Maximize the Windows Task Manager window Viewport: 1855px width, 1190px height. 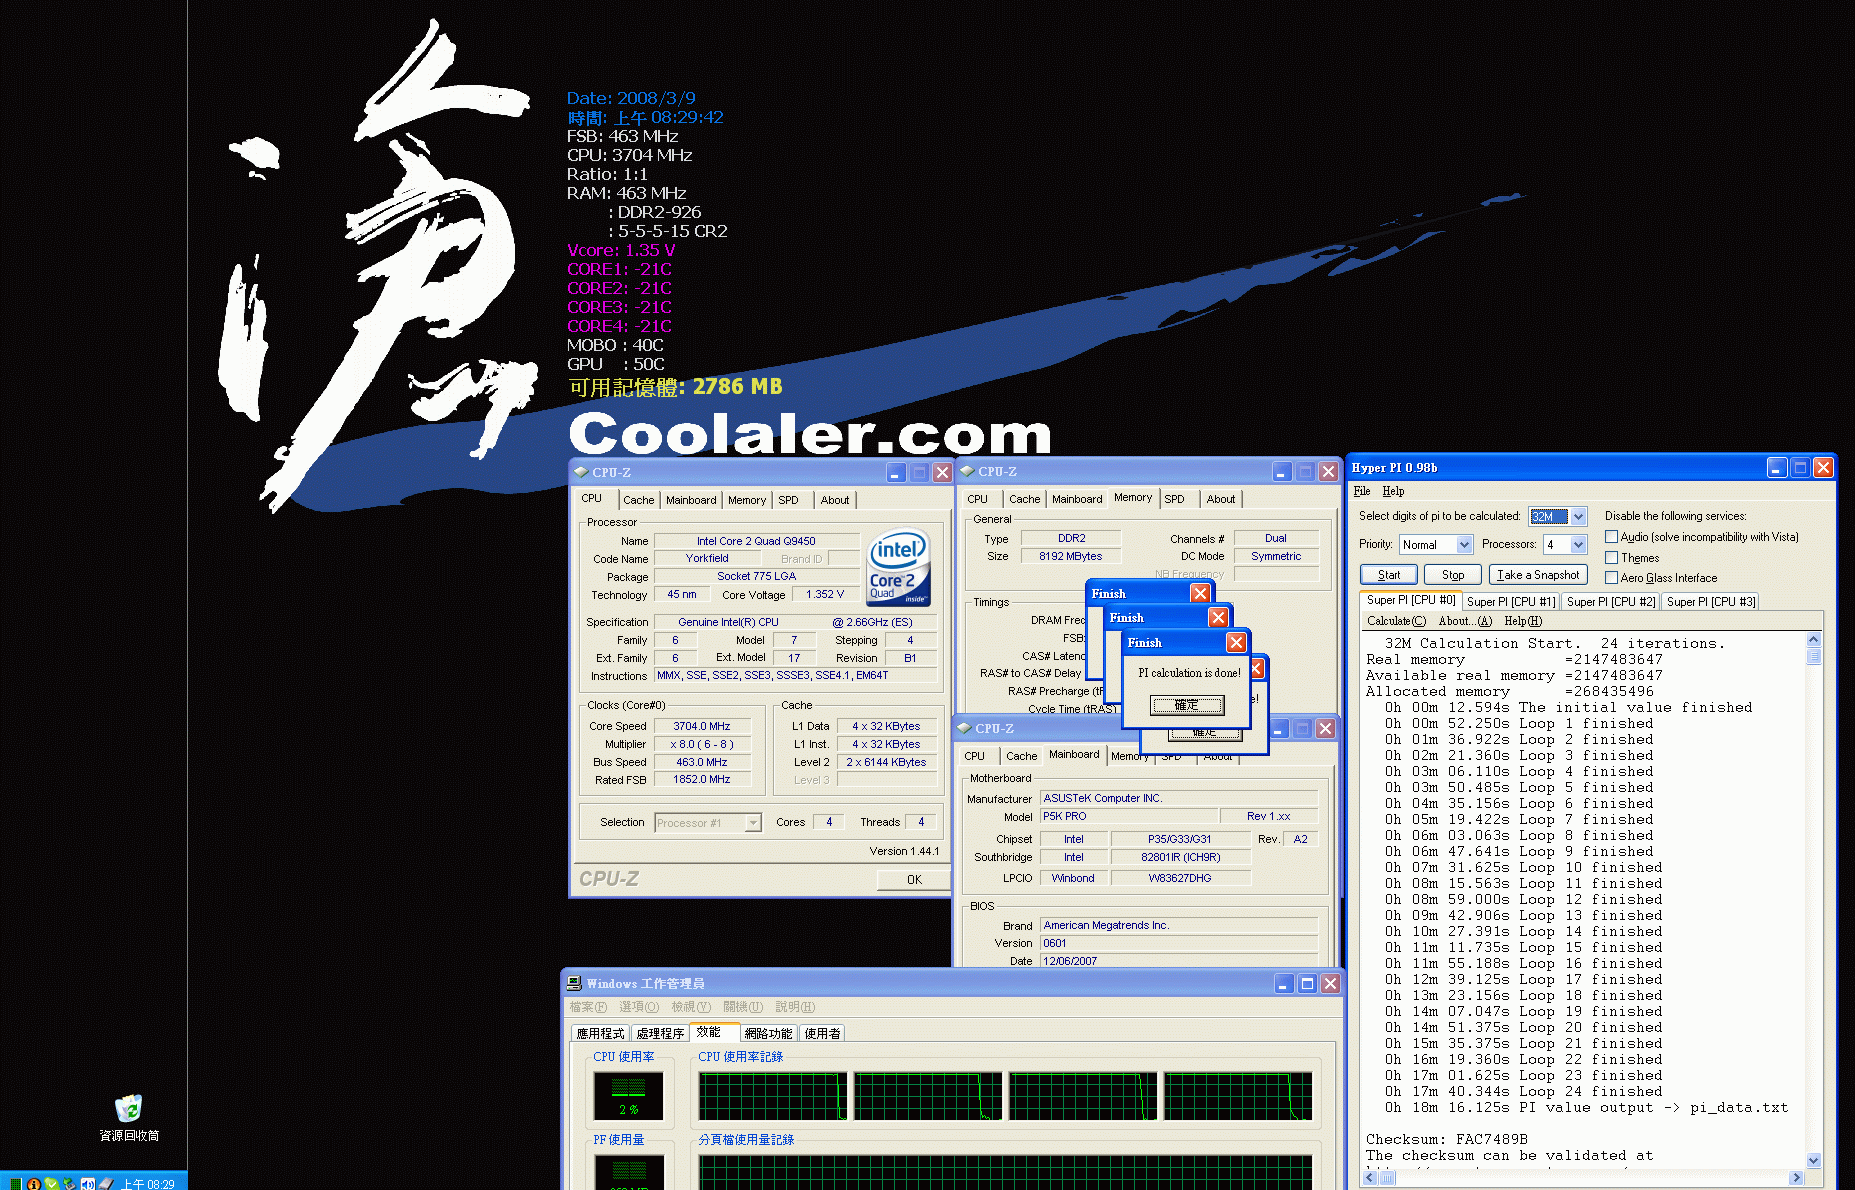pyautogui.click(x=1307, y=983)
